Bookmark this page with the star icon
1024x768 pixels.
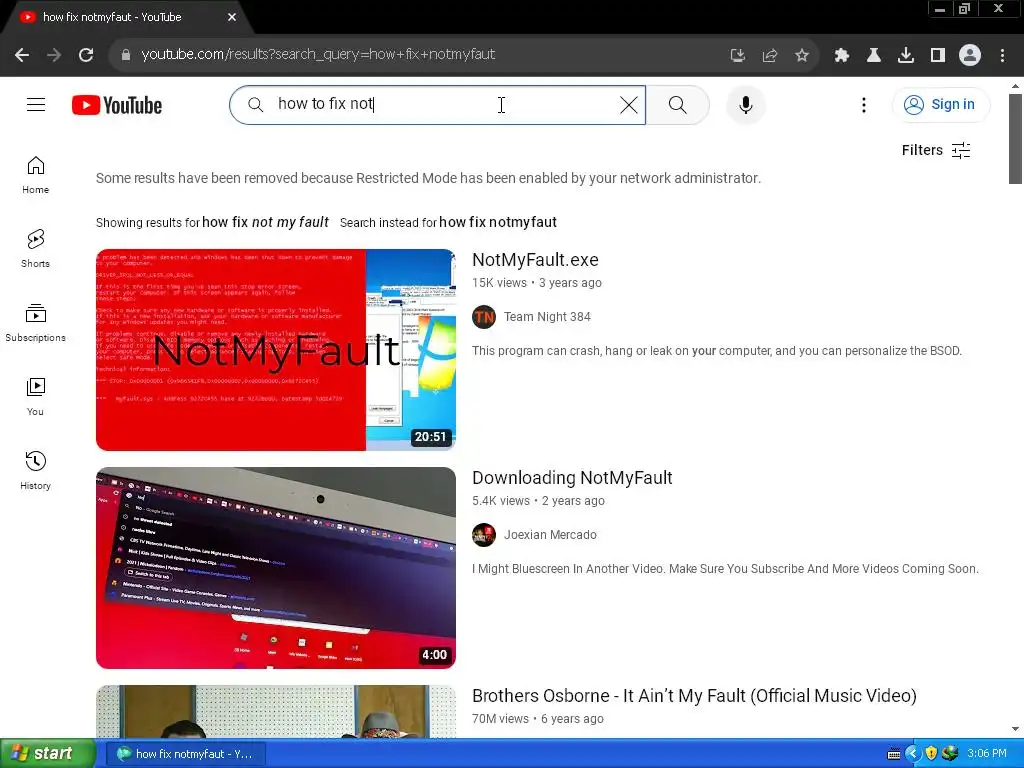(802, 56)
